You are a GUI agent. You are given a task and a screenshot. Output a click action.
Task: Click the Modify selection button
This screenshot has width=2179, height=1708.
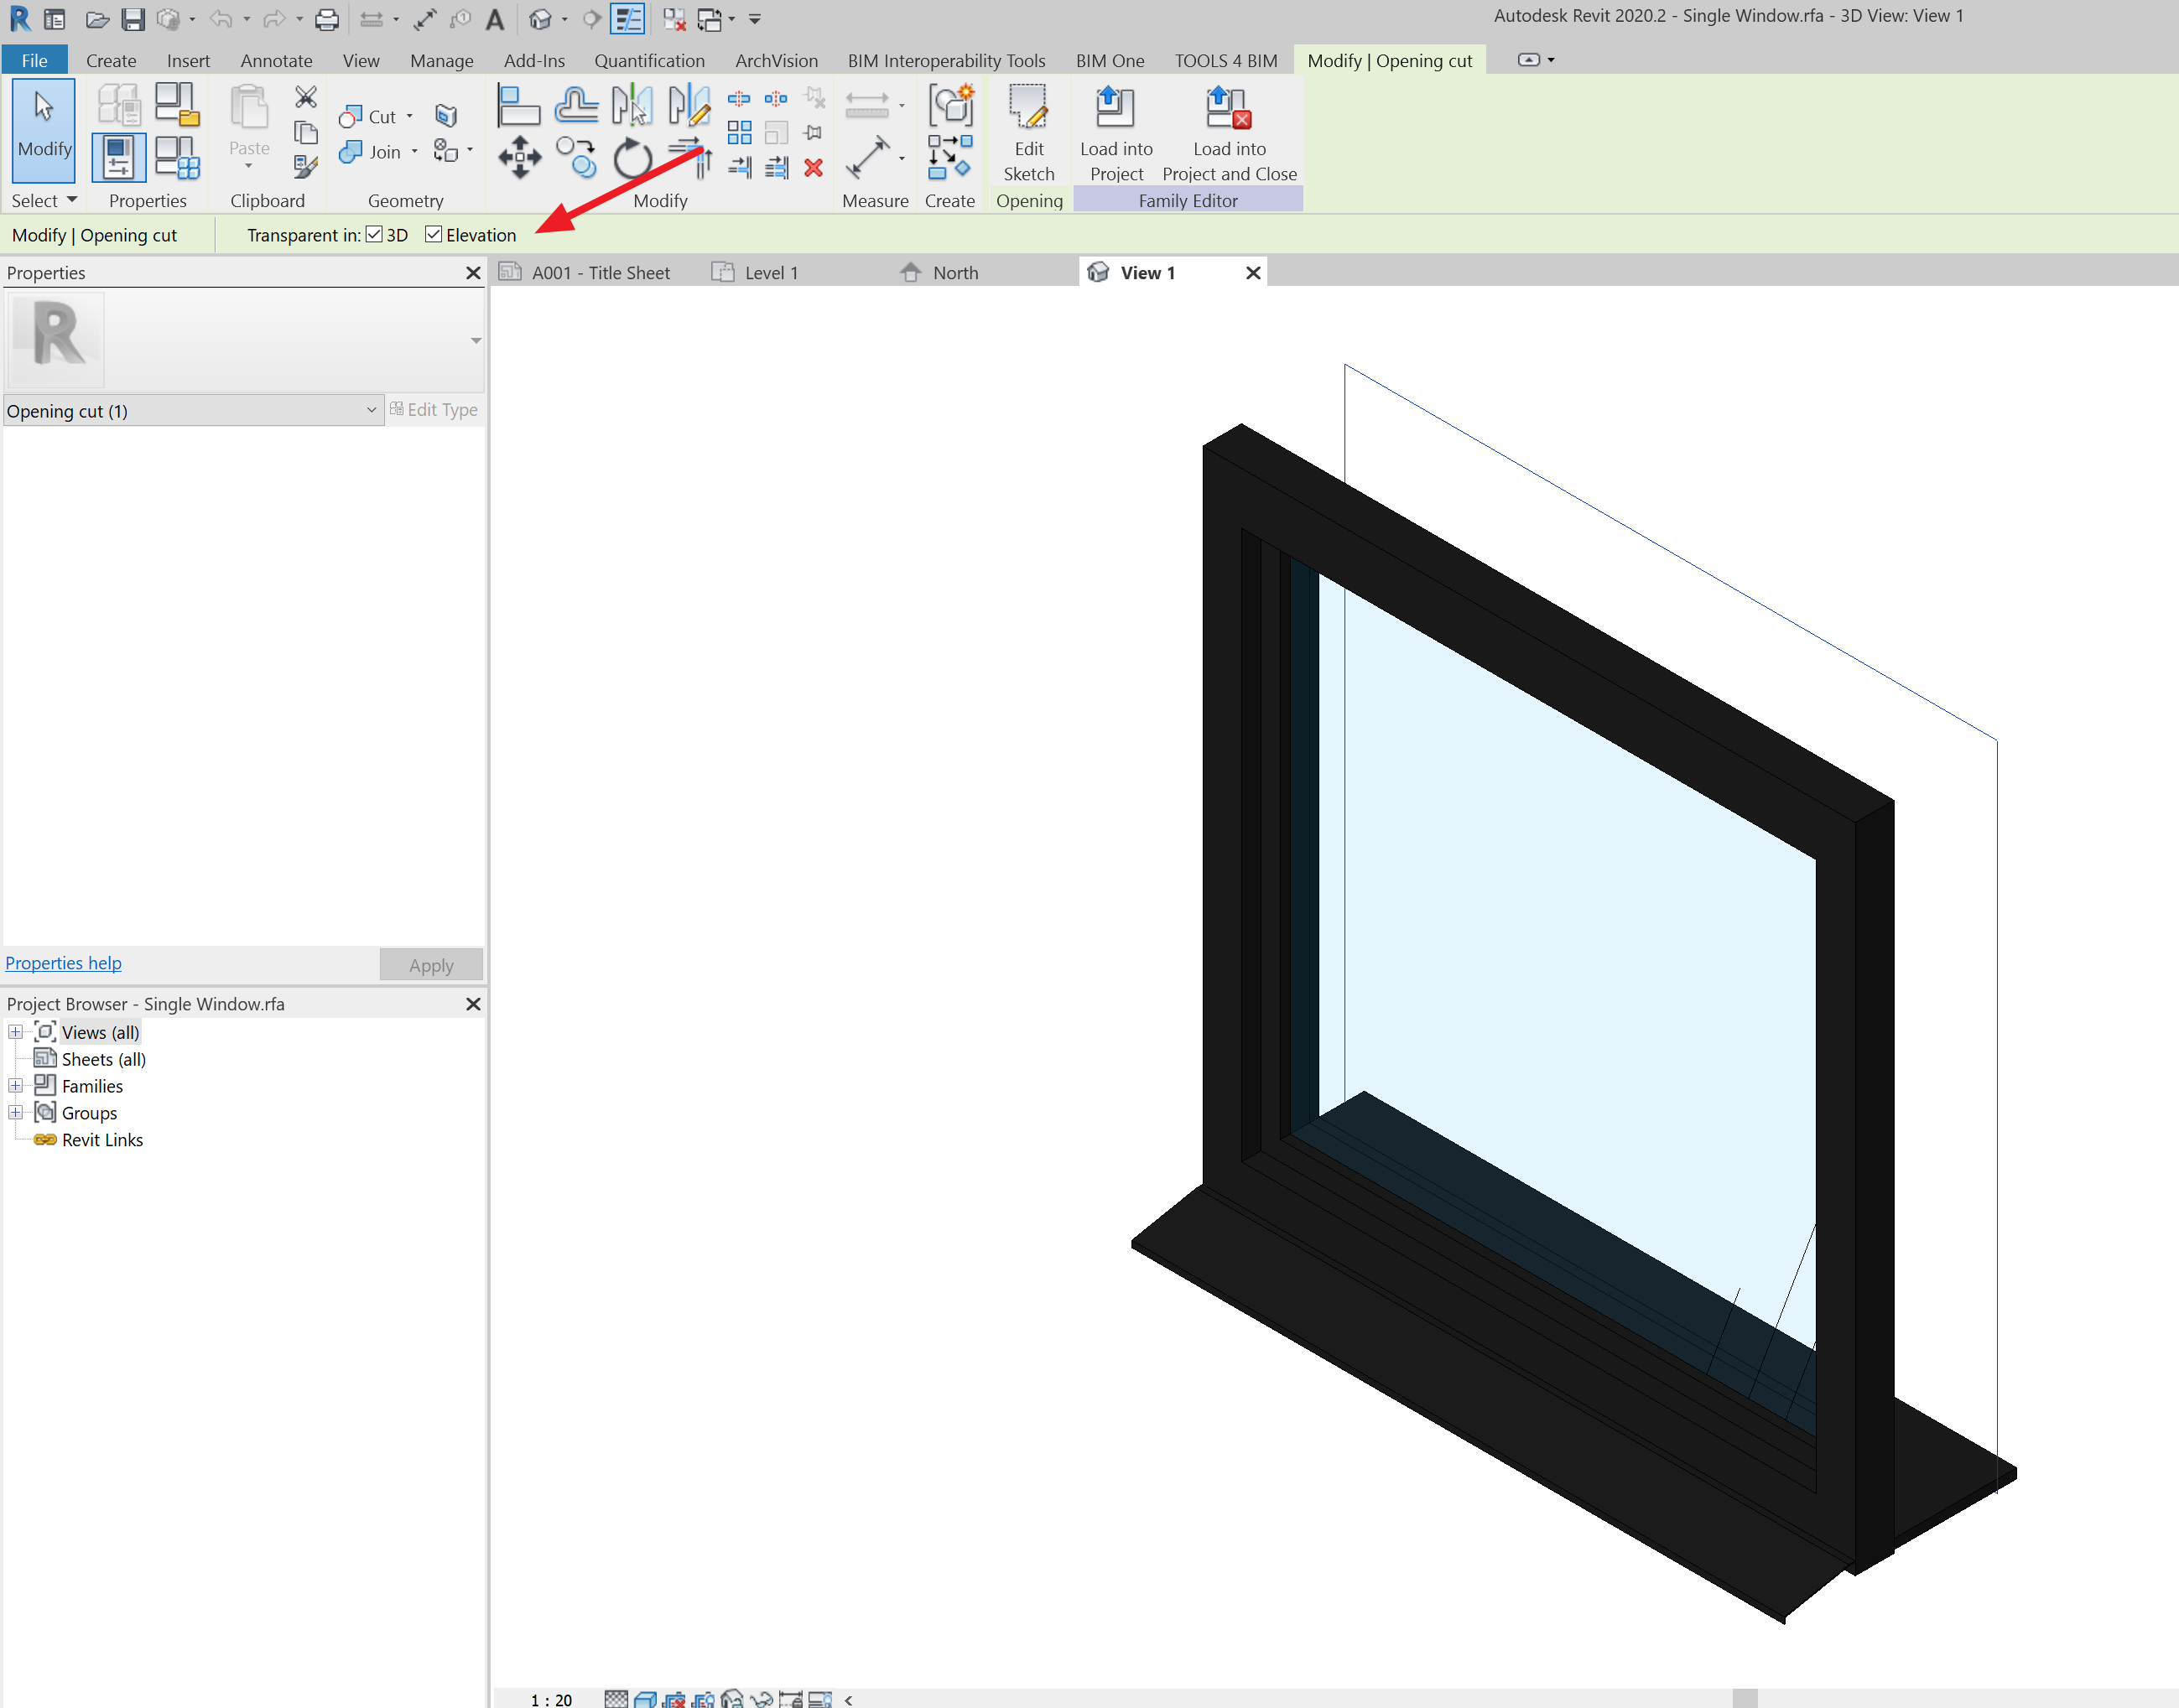[x=44, y=129]
